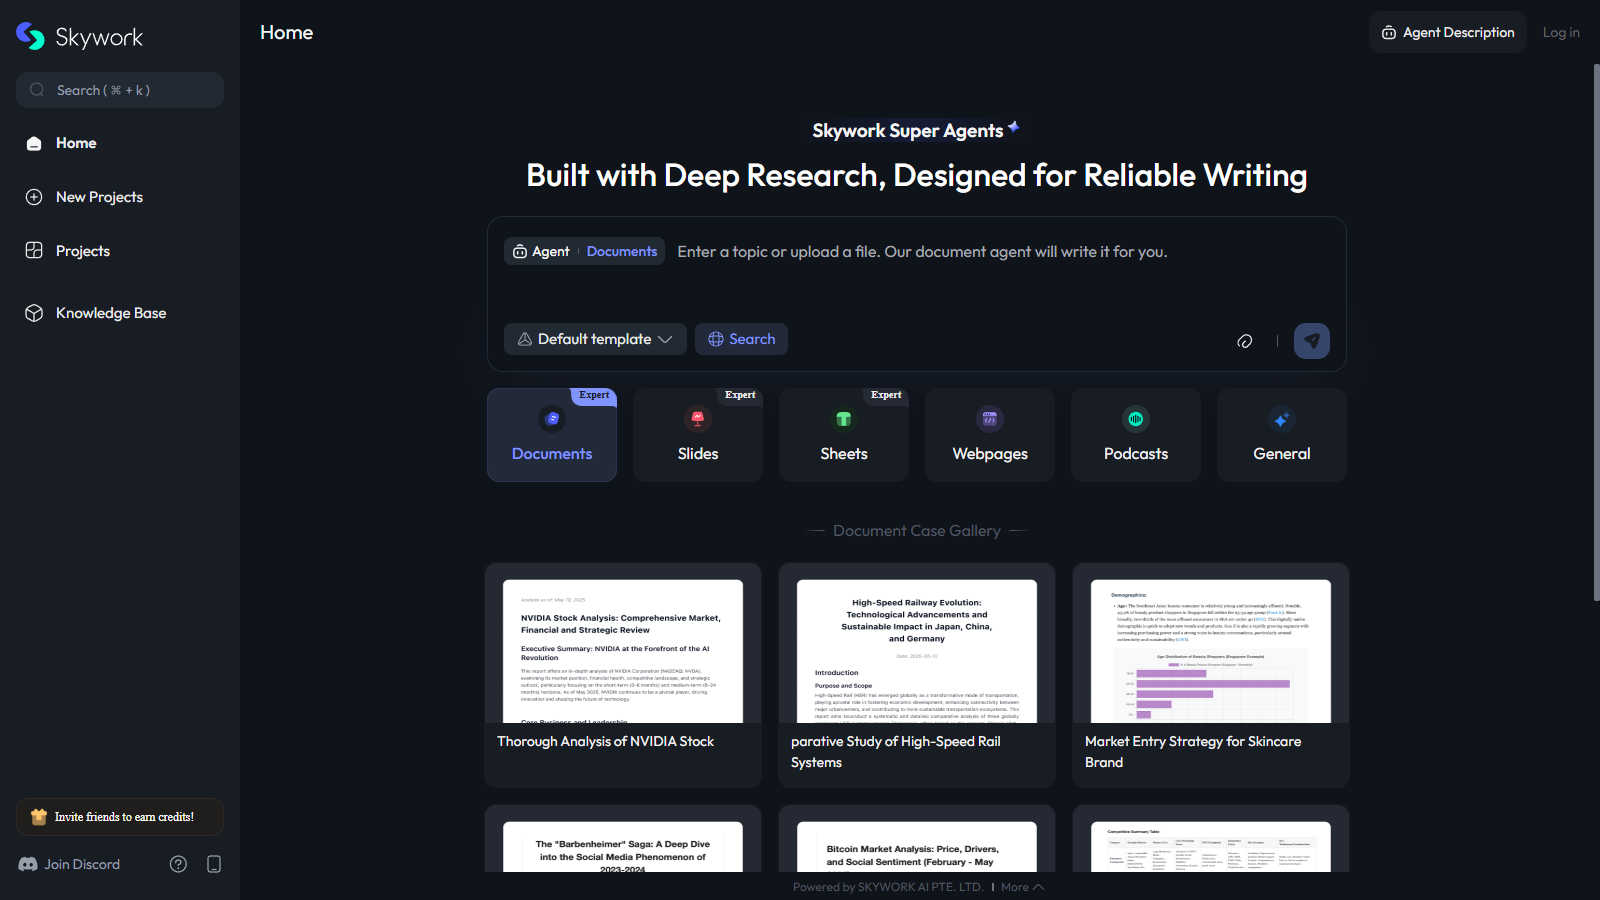Click 'parative Study of High-Speed Rail Systems' title
Viewport: 1600px width, 900px height.
pyautogui.click(x=896, y=752)
